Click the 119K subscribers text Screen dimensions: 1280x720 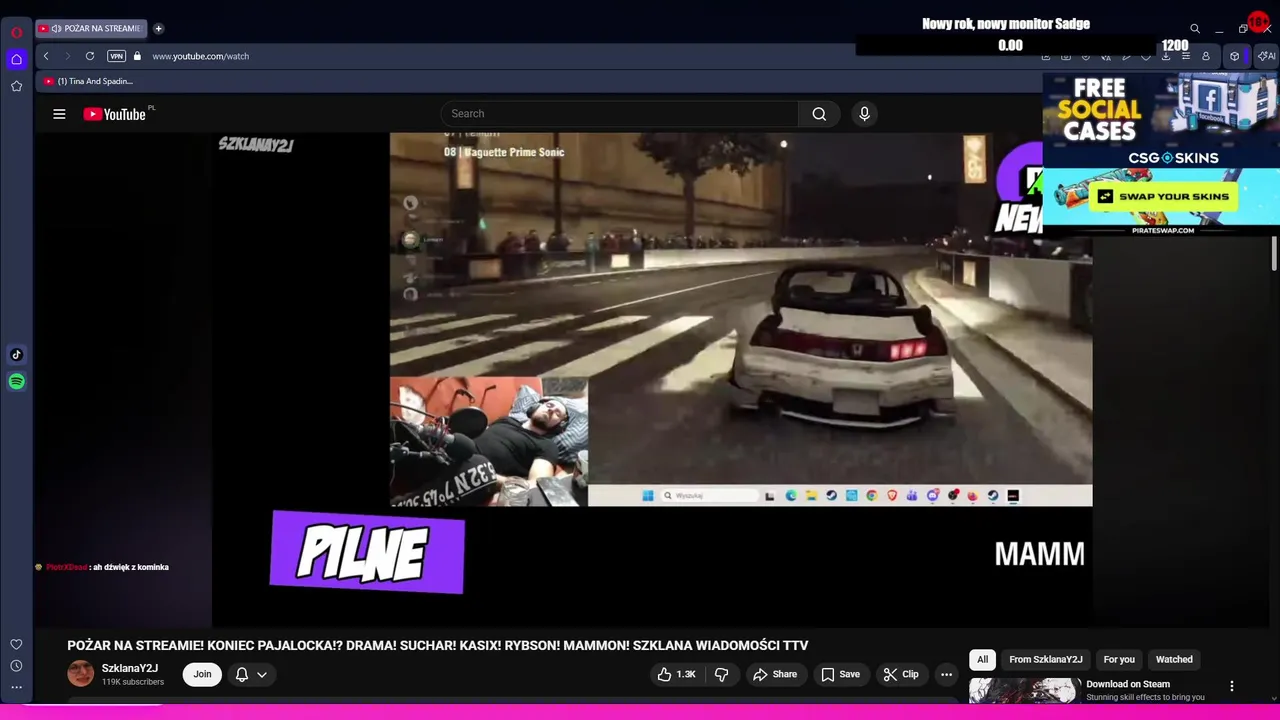(133, 682)
